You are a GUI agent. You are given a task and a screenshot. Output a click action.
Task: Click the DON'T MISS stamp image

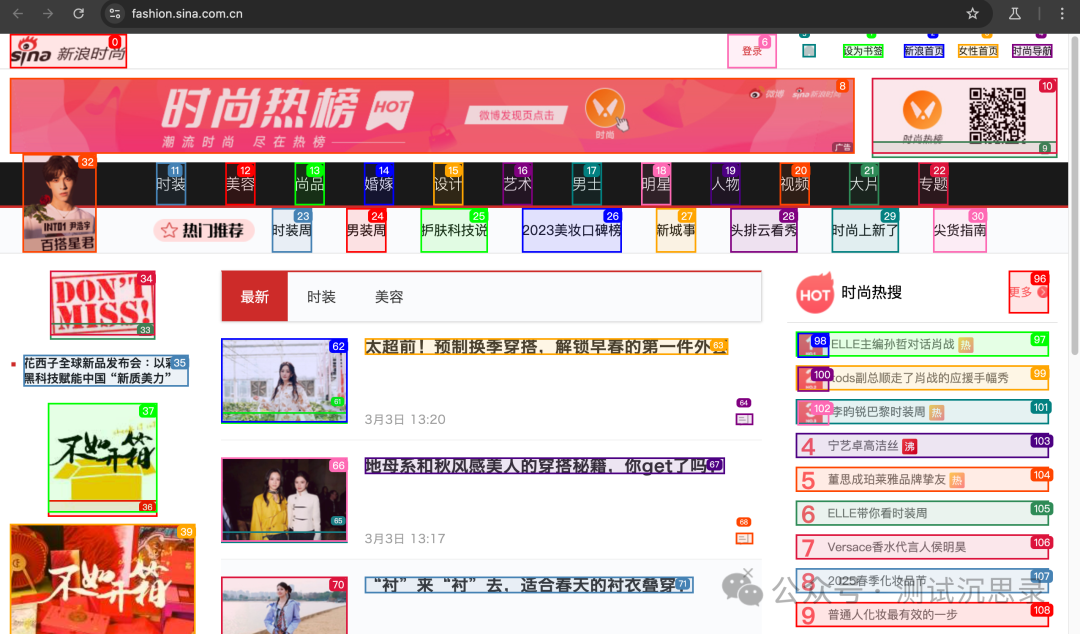(x=103, y=305)
